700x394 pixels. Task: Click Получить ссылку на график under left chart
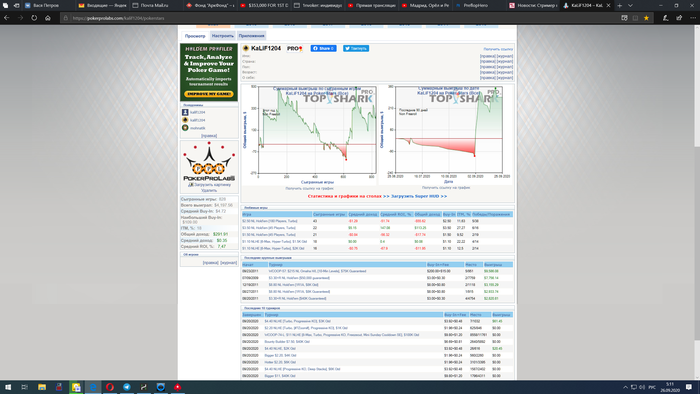[309, 188]
